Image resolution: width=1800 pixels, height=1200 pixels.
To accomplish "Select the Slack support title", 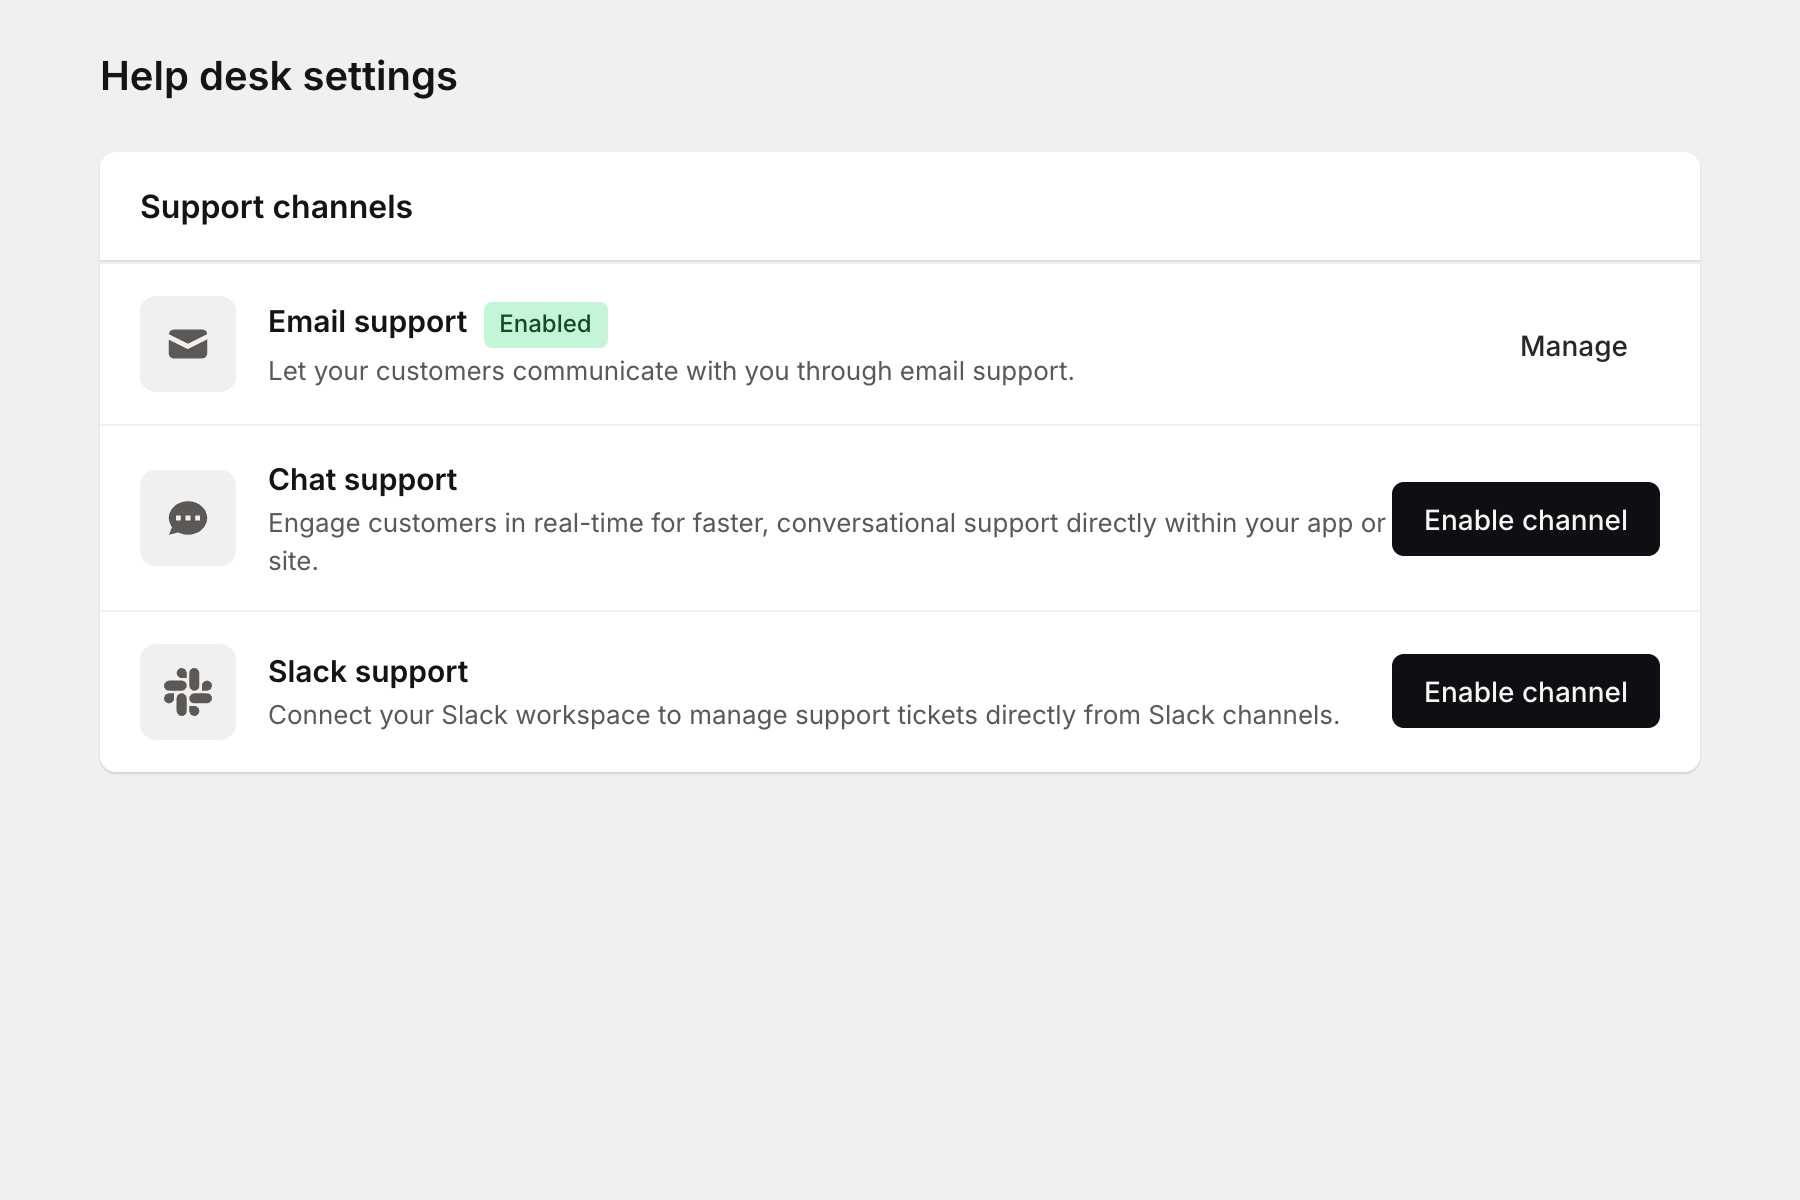I will [x=367, y=672].
